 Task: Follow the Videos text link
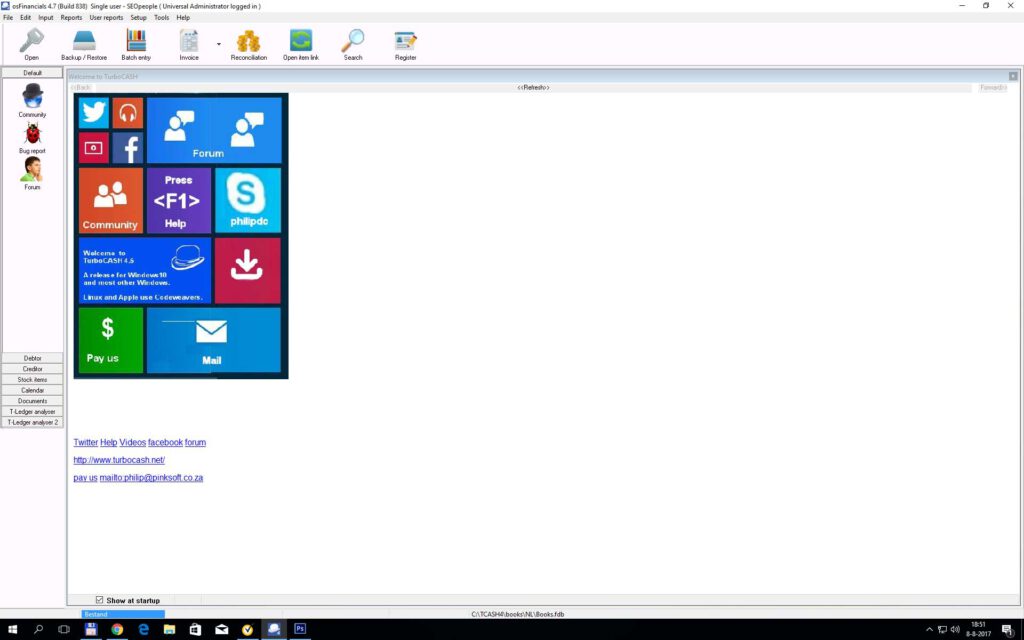point(133,442)
